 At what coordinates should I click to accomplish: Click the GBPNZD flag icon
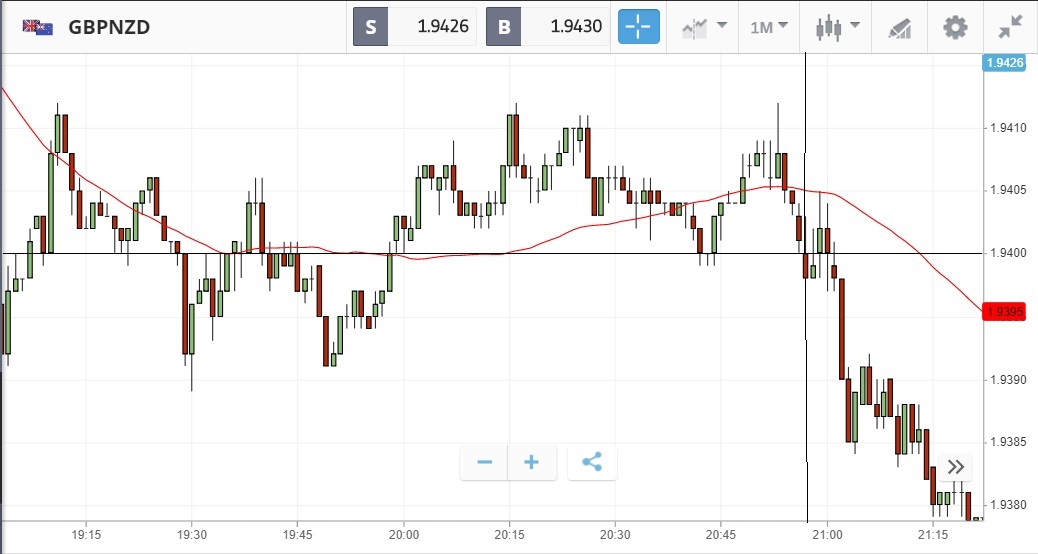(38, 27)
